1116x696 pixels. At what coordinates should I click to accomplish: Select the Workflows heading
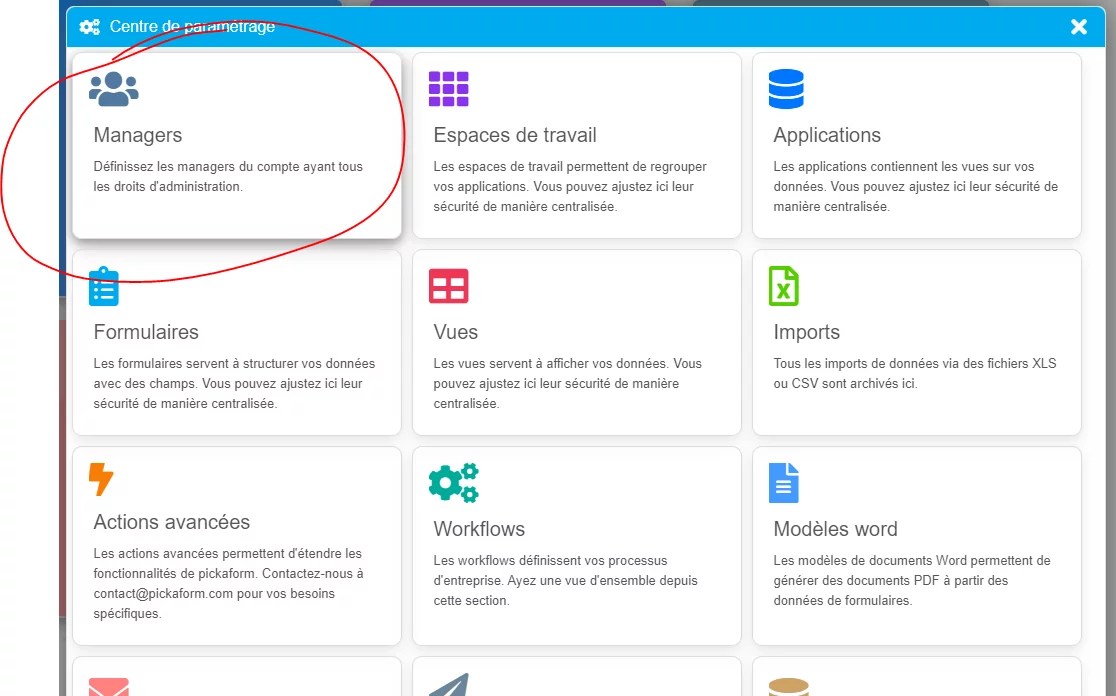coord(479,529)
